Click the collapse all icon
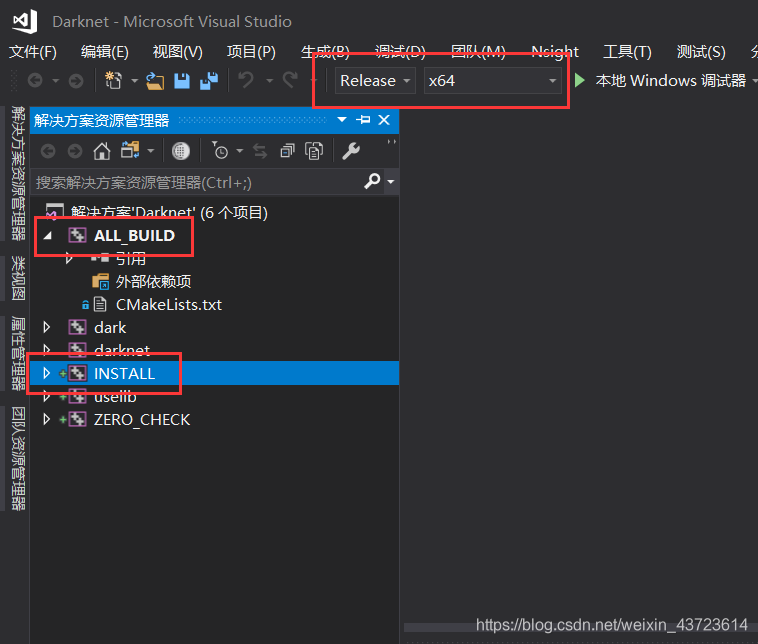This screenshot has height=644, width=758. pyautogui.click(x=287, y=151)
